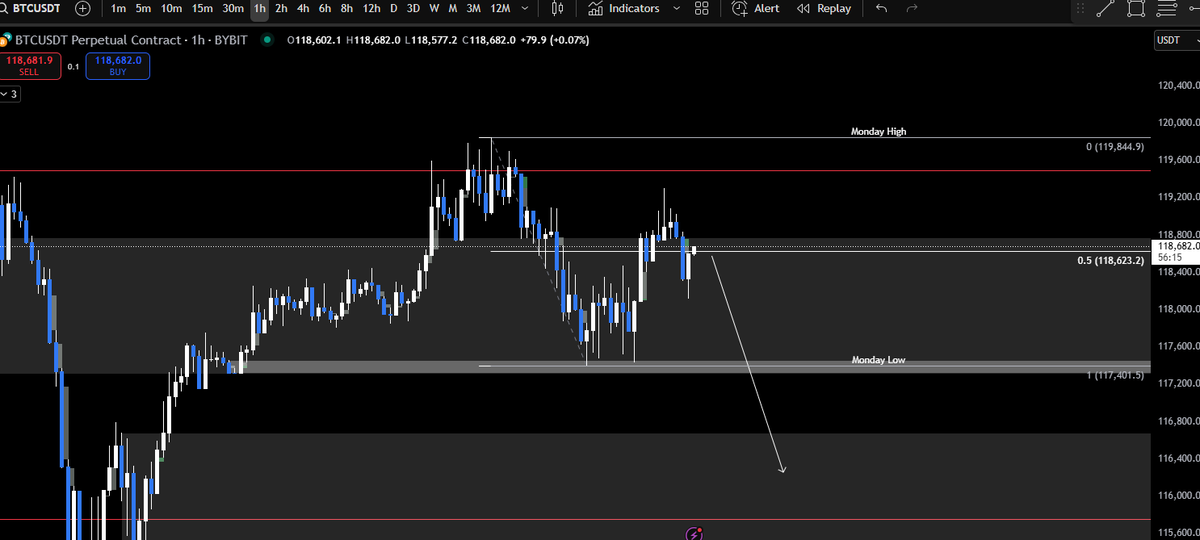Screen dimensions: 1200x540
Task: Select the 30m timeframe
Action: click(233, 8)
